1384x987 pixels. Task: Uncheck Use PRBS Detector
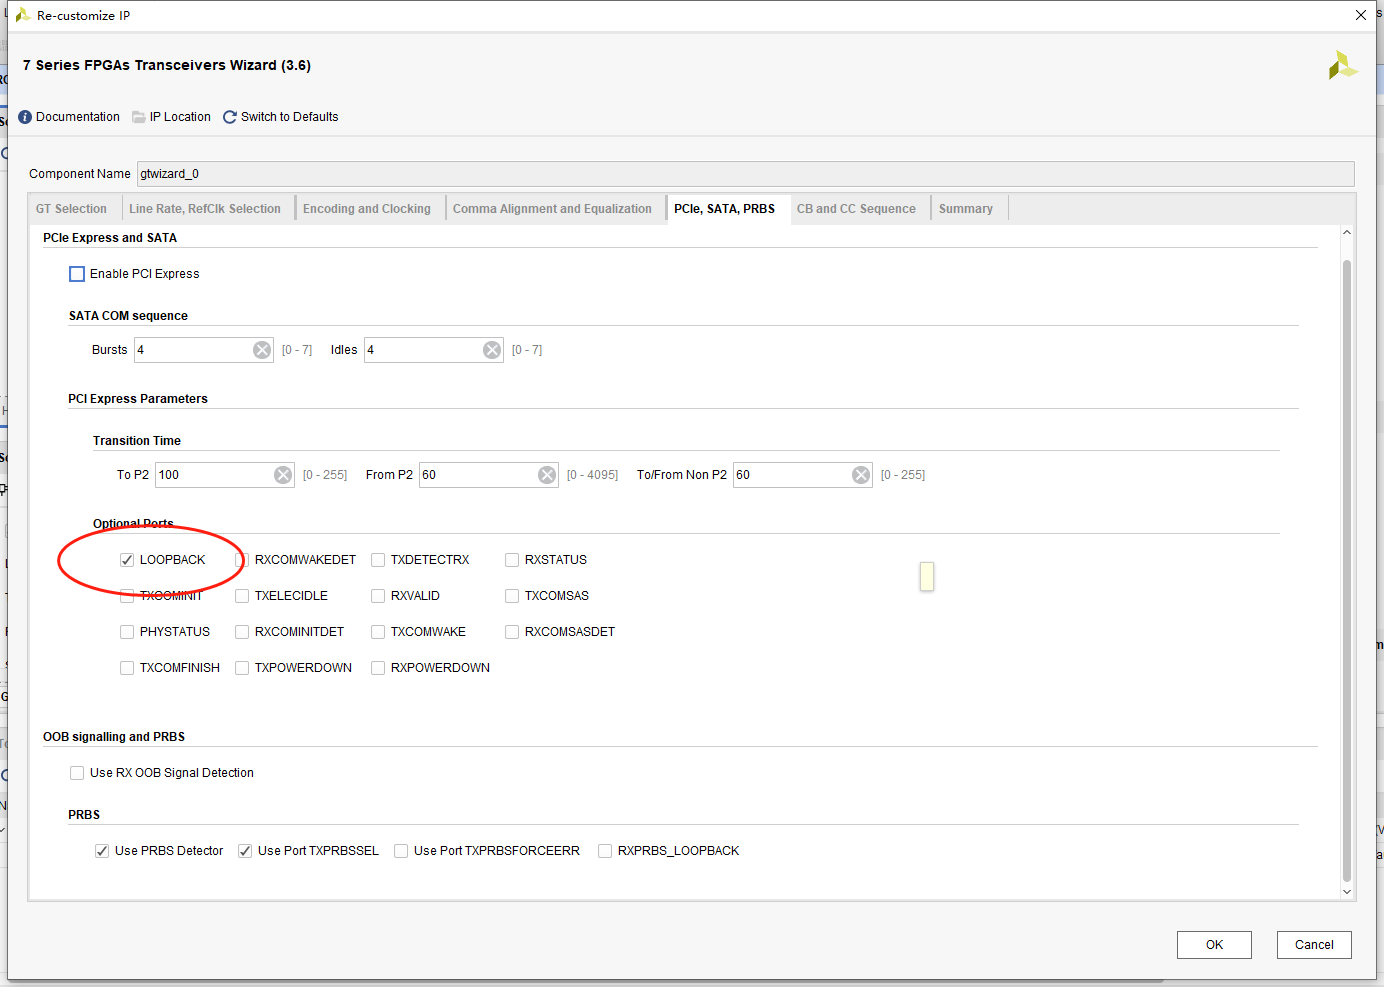[x=102, y=851]
